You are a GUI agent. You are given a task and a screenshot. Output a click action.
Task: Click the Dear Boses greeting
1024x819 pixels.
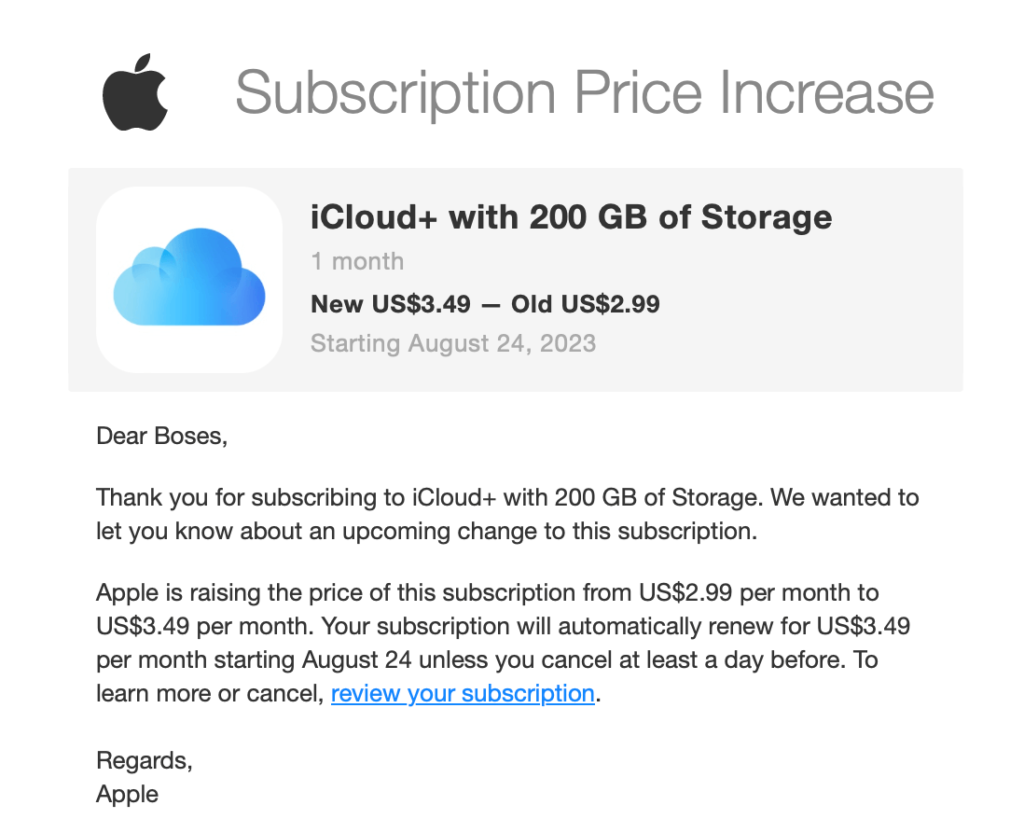coord(162,436)
